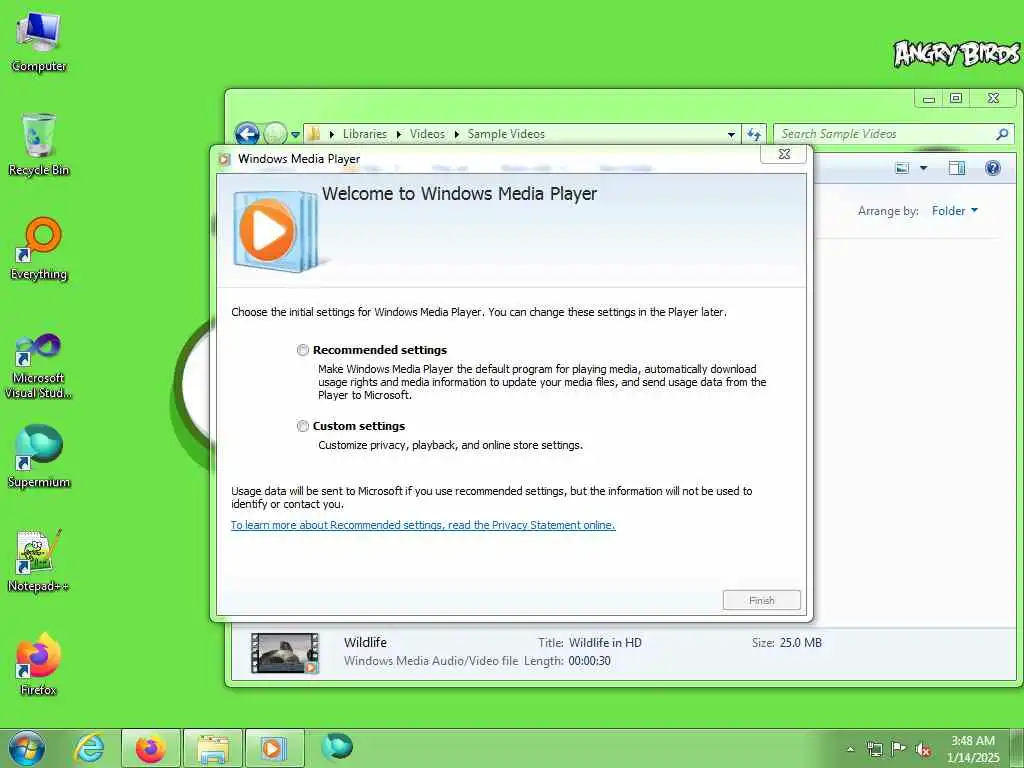Viewport: 1024px width, 768px height.
Task: Open the Arrange by Folder dropdown
Action: pyautogui.click(x=954, y=211)
